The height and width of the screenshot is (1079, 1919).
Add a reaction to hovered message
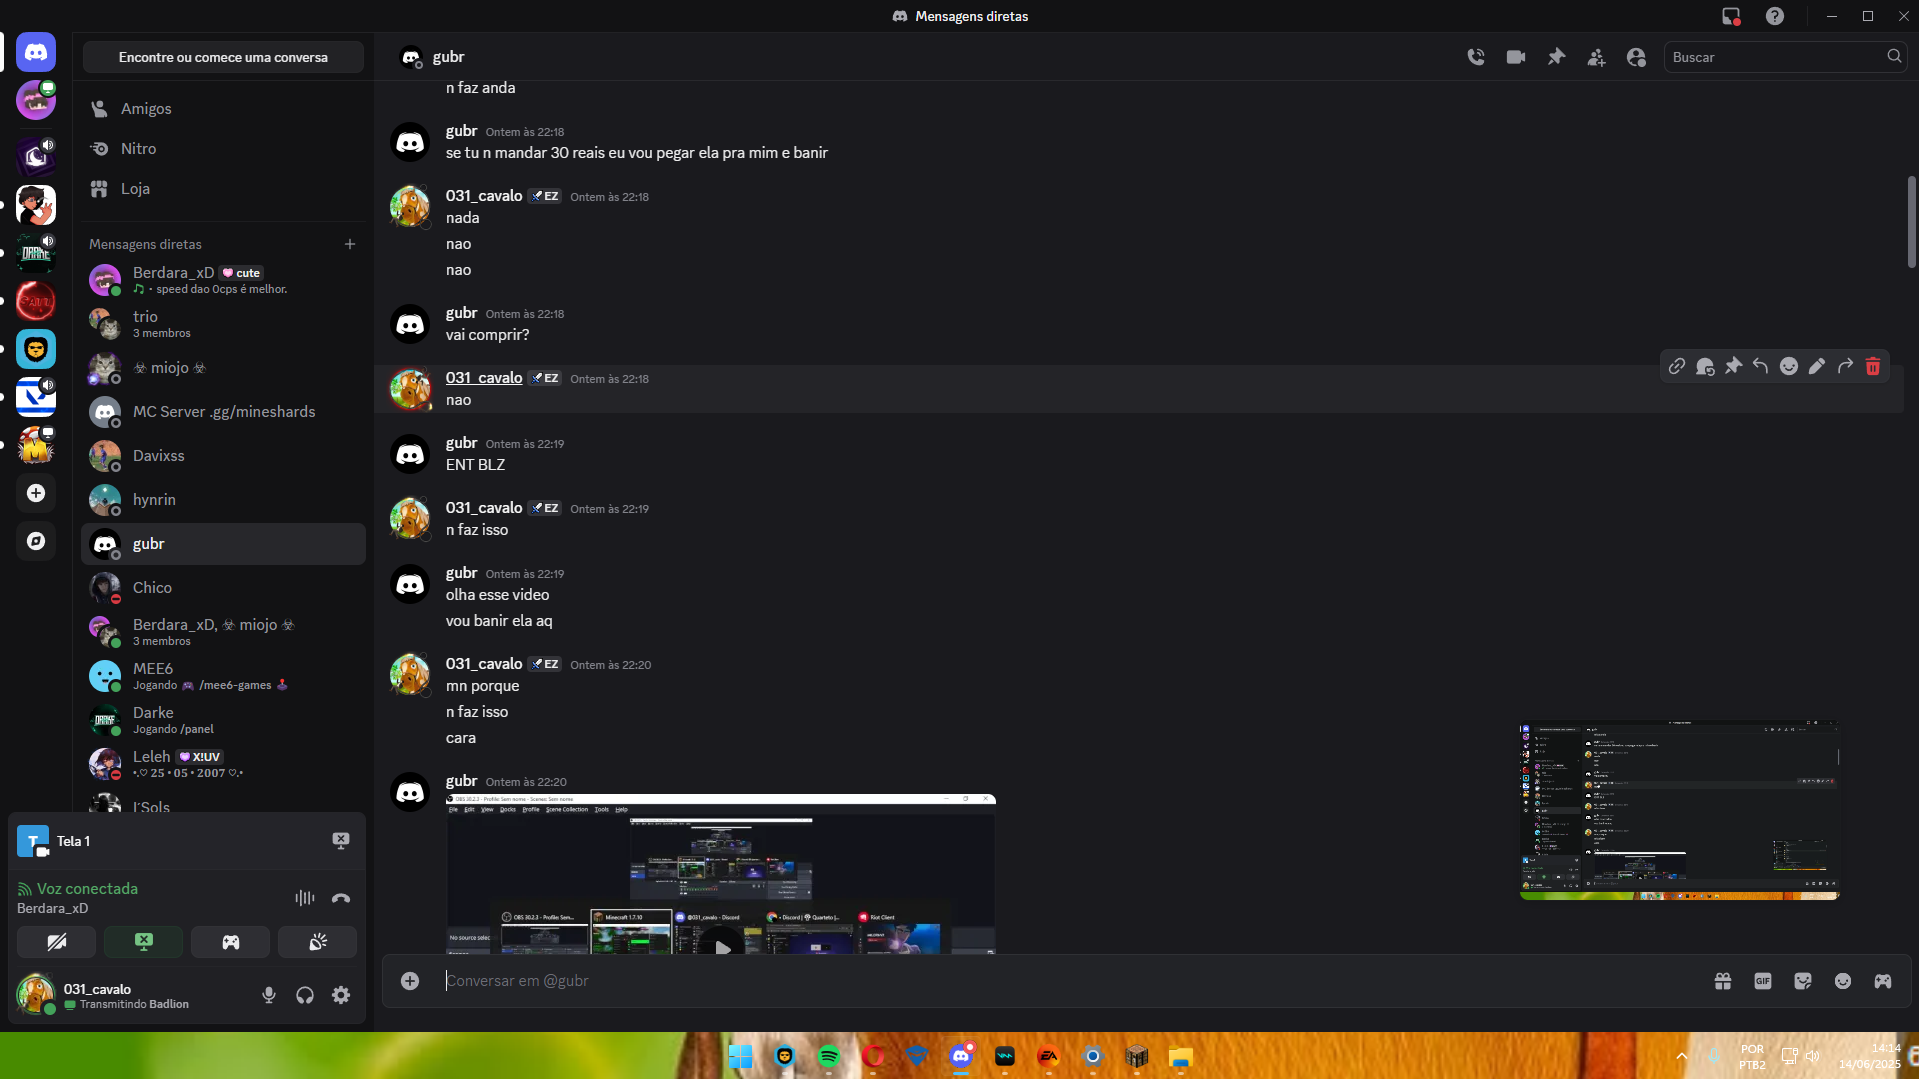pyautogui.click(x=1789, y=366)
